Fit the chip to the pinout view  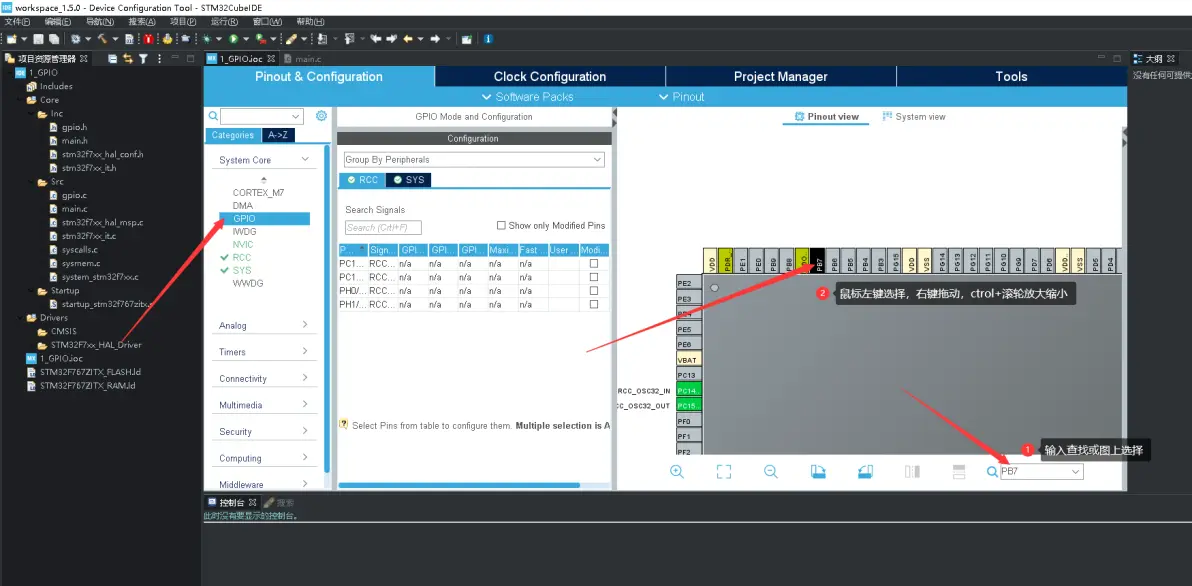pyautogui.click(x=724, y=472)
